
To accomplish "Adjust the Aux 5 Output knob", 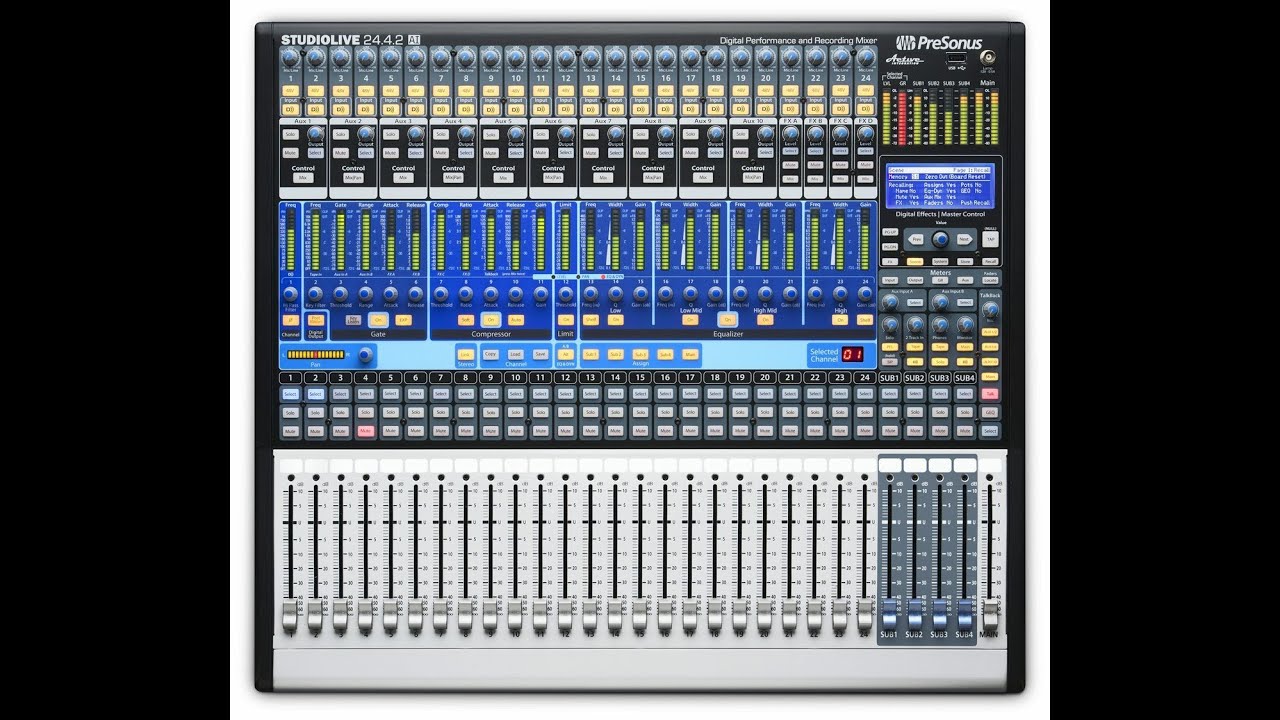I will click(x=516, y=133).
